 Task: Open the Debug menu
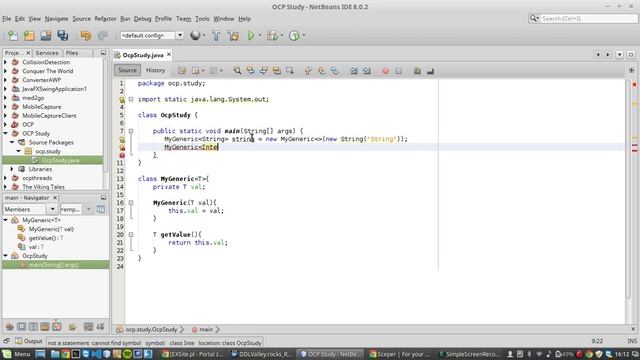pos(142,19)
